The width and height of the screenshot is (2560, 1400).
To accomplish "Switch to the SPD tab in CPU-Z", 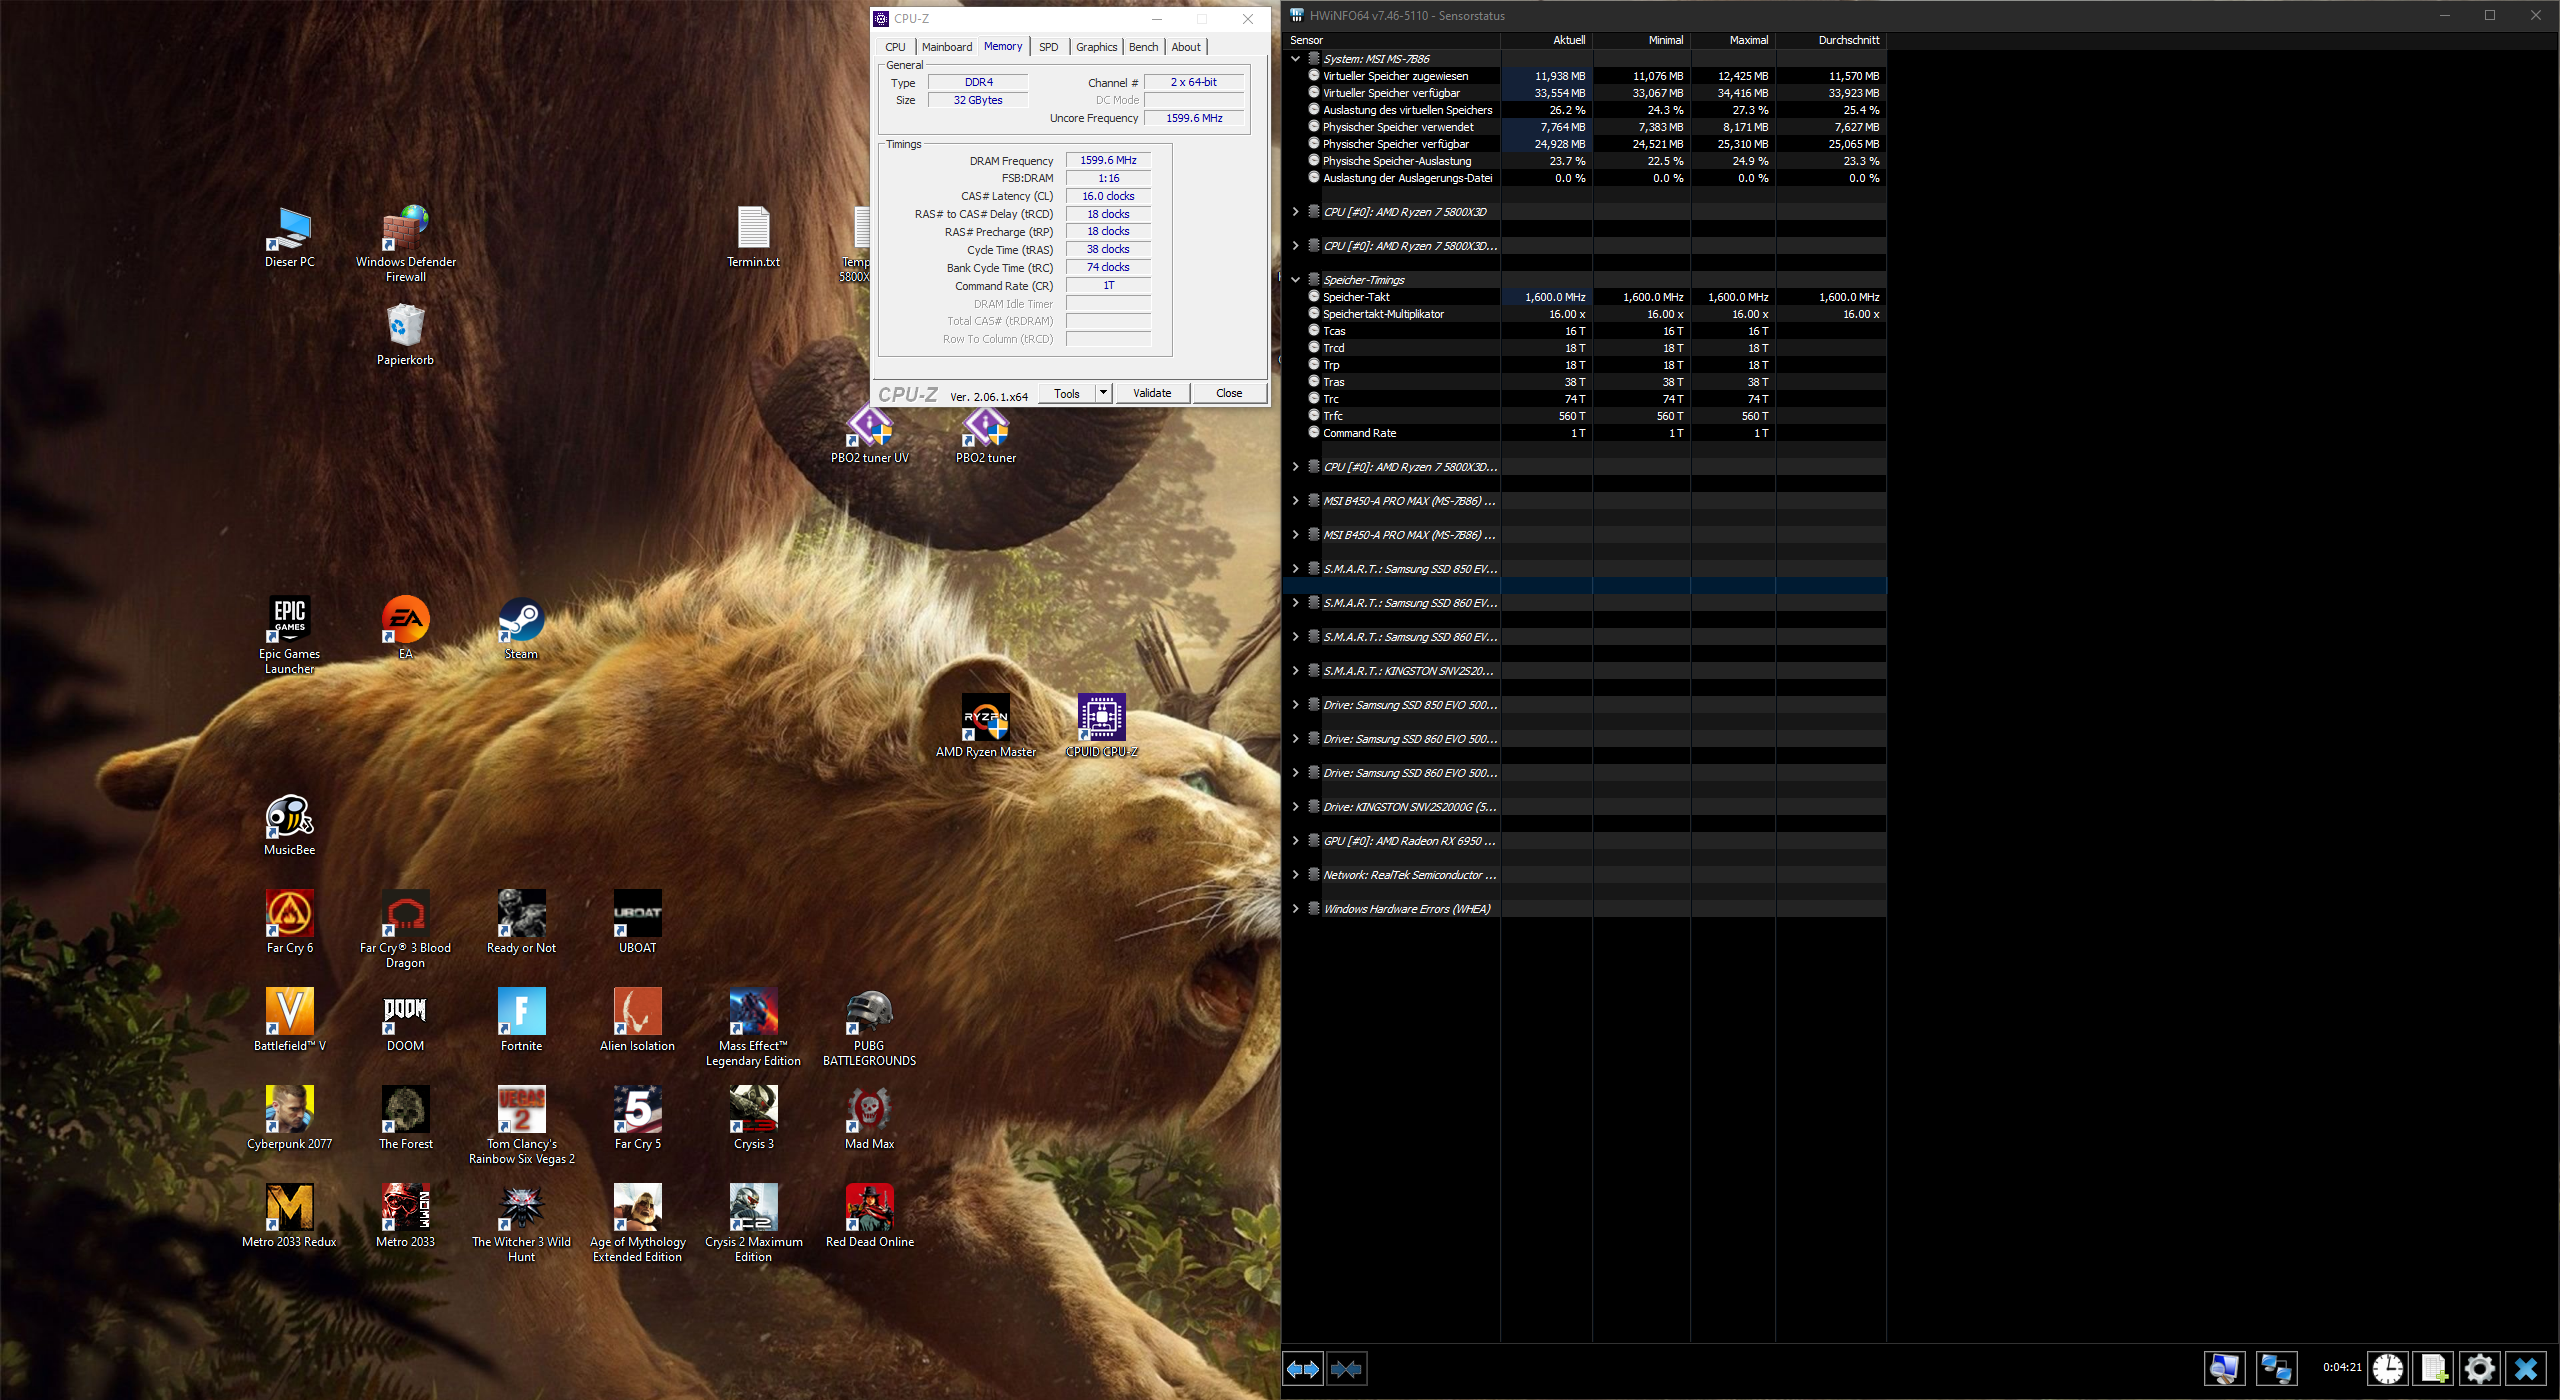I will 1048,47.
